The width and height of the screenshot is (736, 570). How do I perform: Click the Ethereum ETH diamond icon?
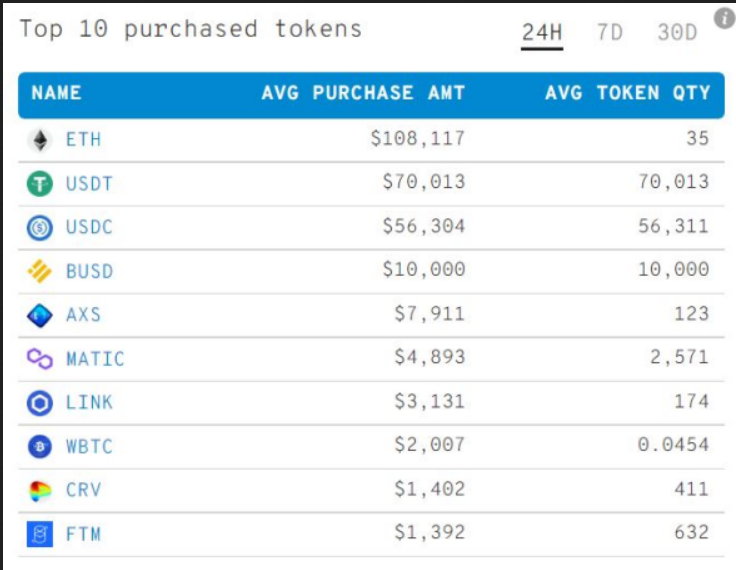(x=40, y=140)
